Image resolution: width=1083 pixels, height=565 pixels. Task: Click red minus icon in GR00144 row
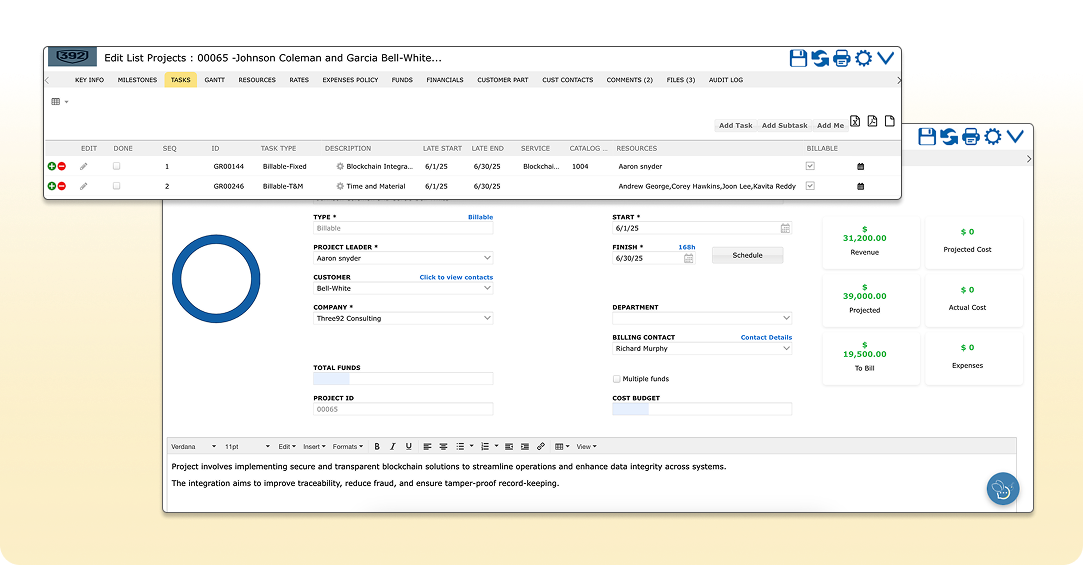61,166
